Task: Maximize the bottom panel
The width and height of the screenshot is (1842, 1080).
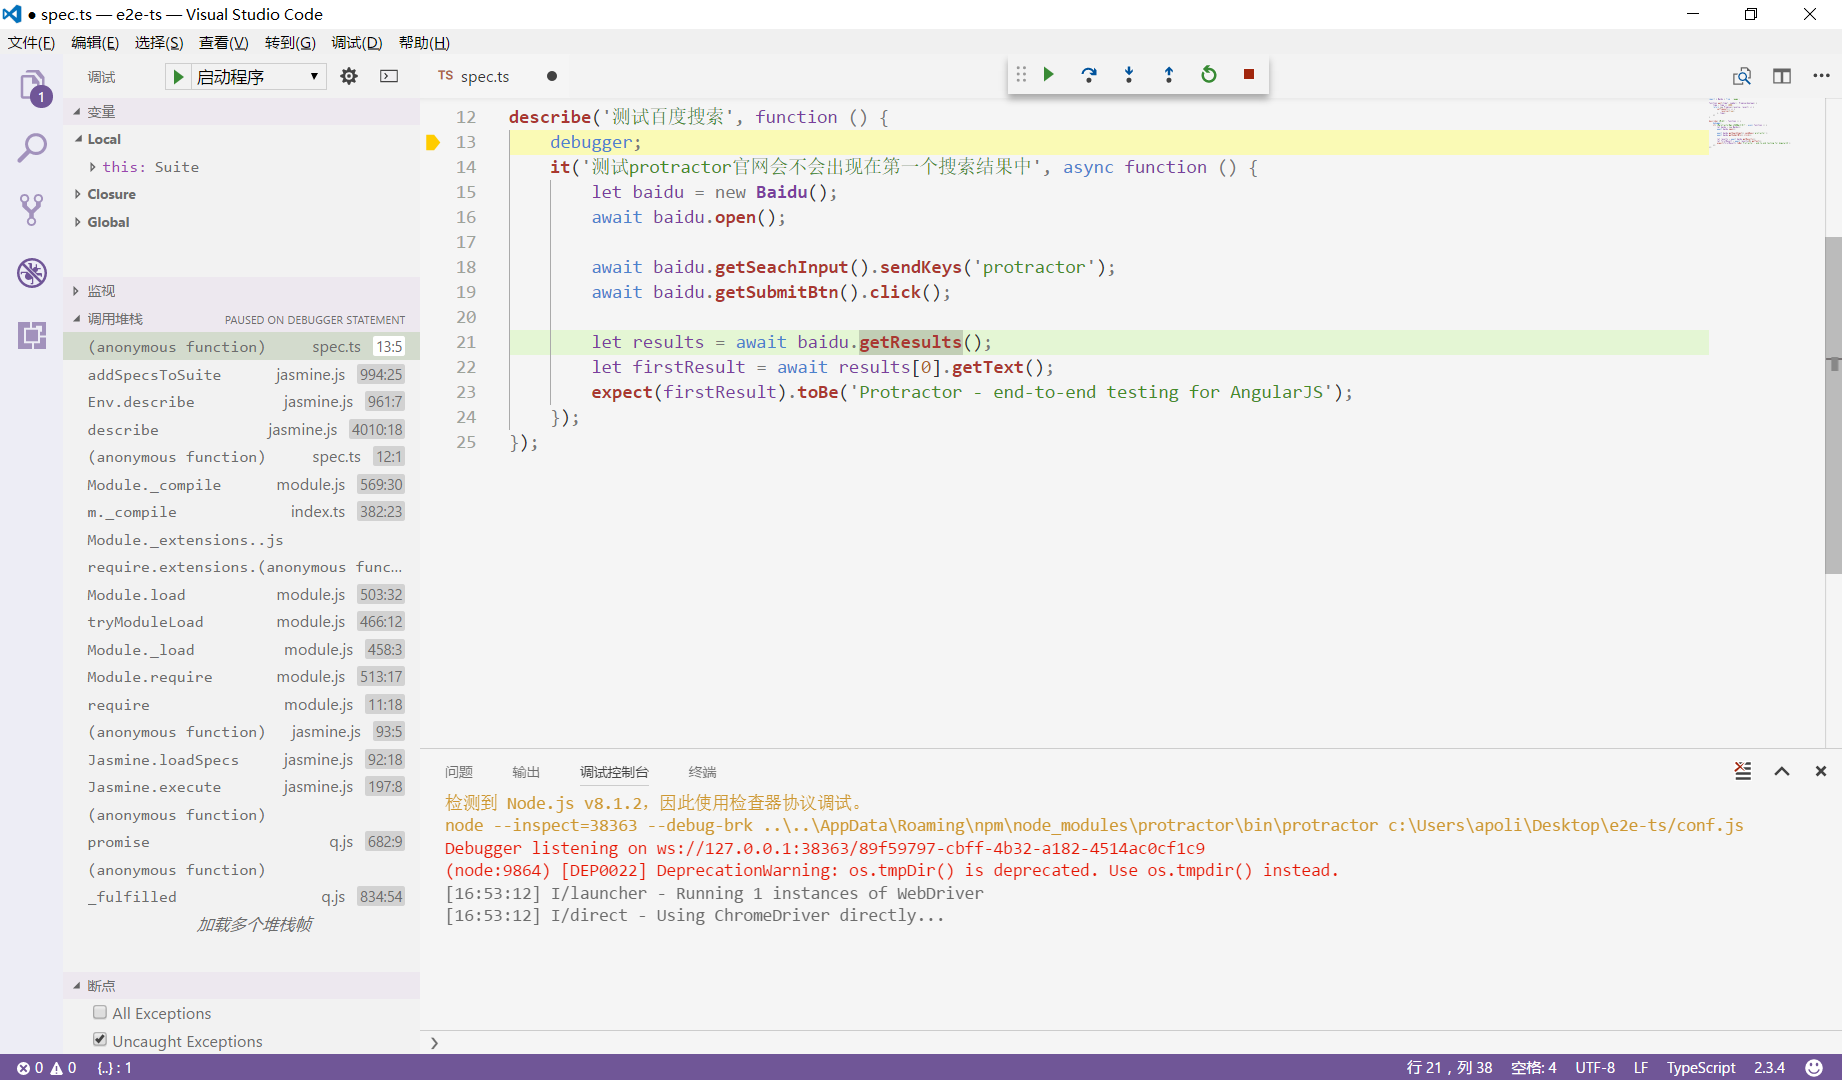Action: tap(1782, 771)
